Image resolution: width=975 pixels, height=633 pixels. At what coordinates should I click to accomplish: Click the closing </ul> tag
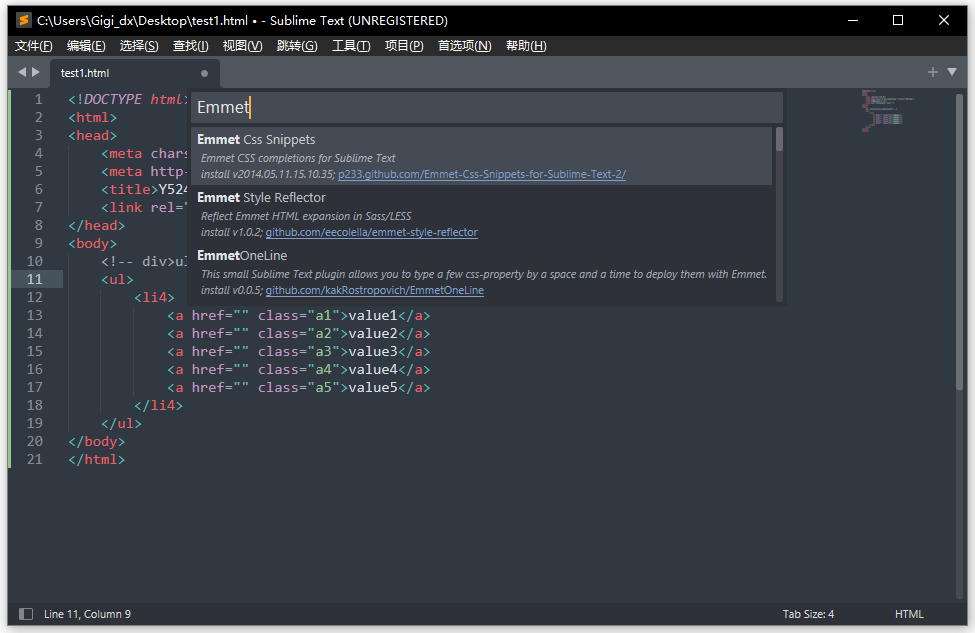[x=121, y=424]
